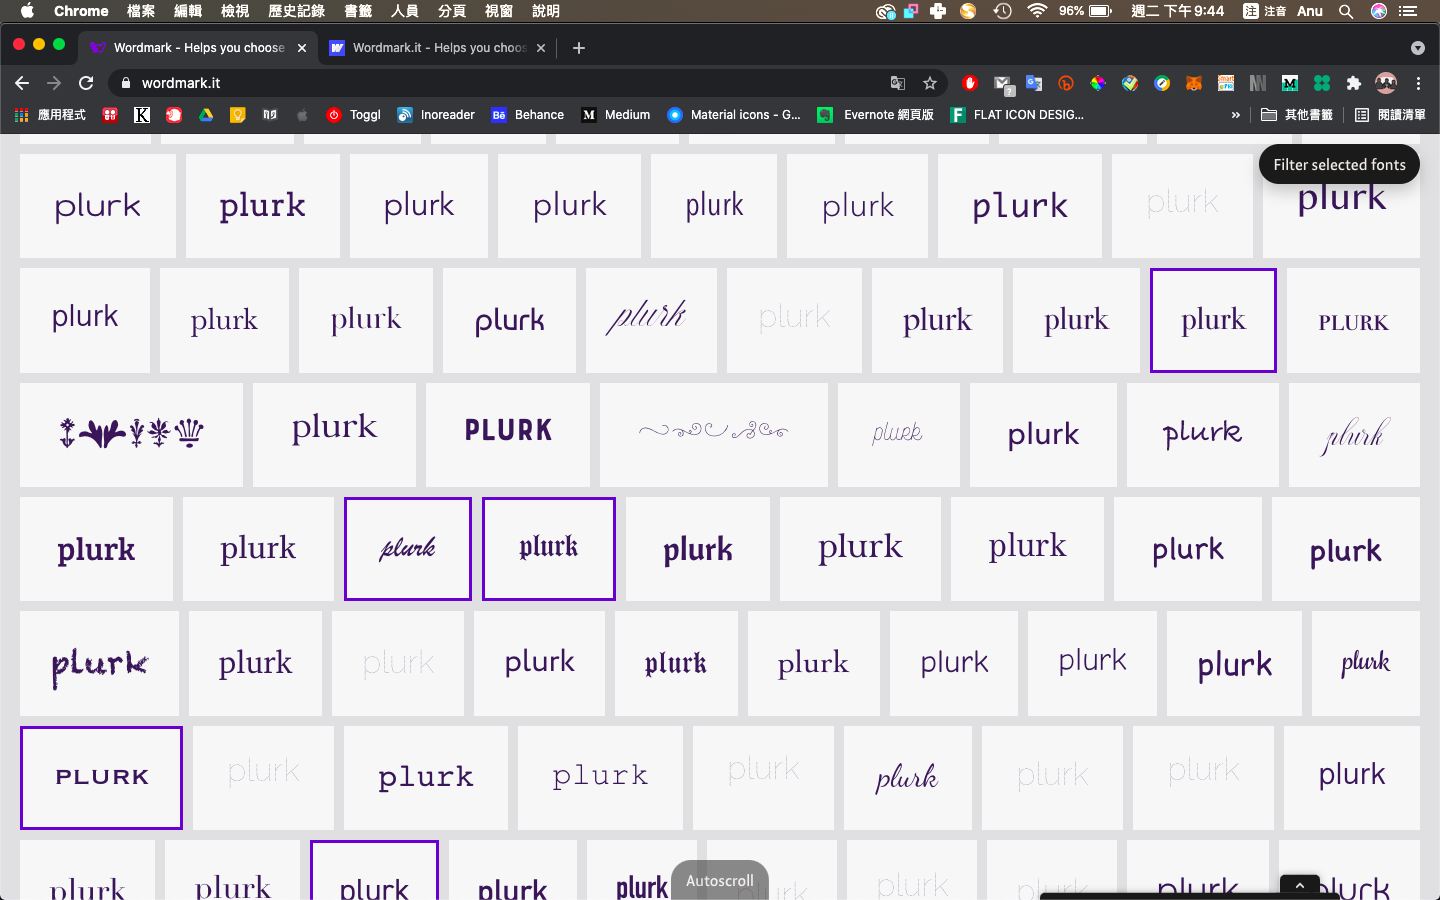This screenshot has height=900, width=1440.
Task: Click the browser back arrow
Action: click(22, 83)
